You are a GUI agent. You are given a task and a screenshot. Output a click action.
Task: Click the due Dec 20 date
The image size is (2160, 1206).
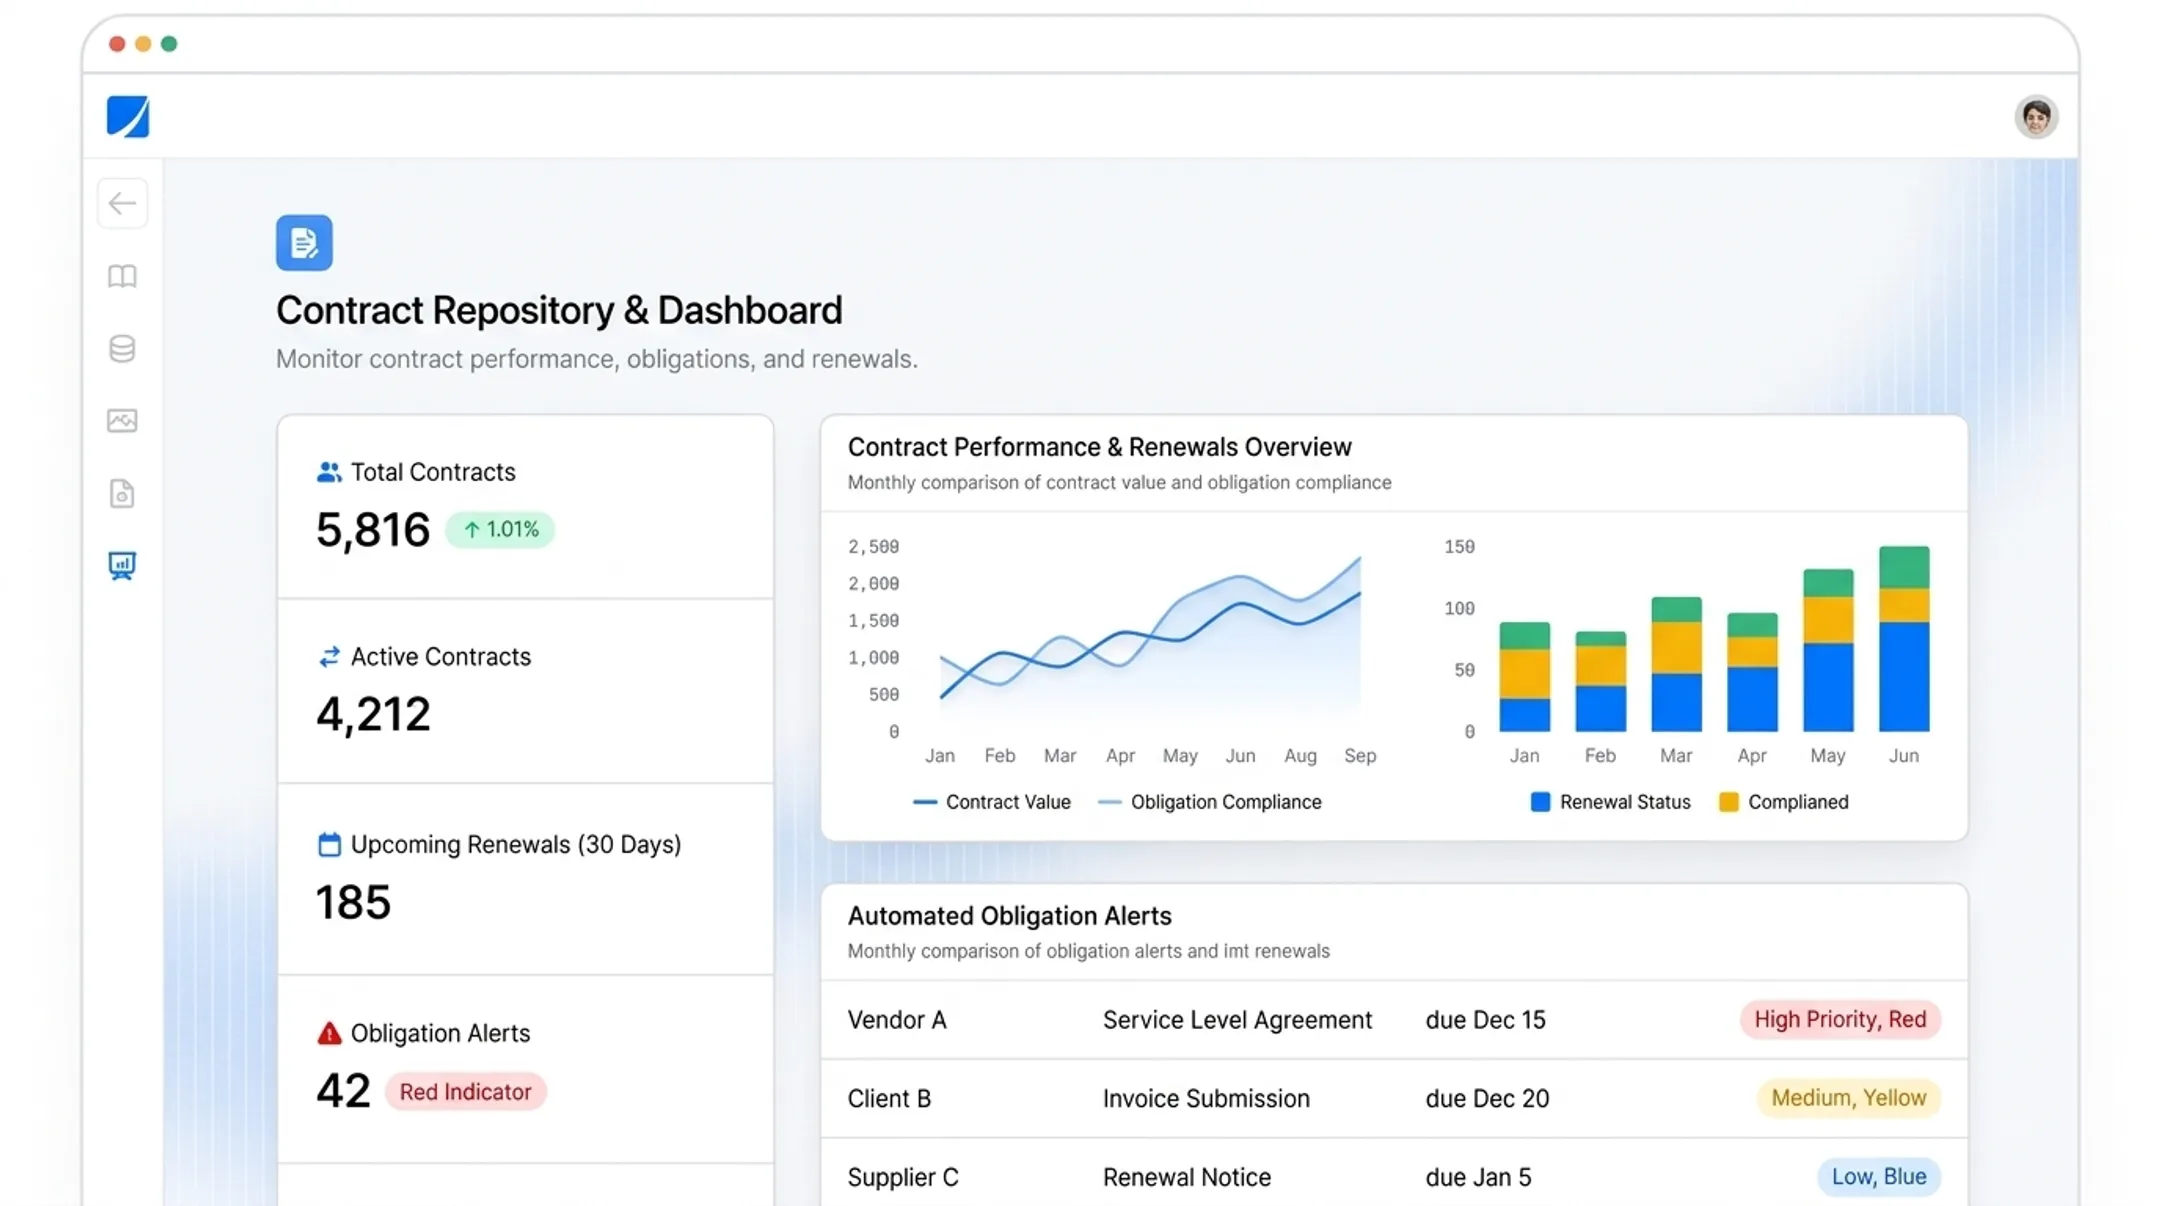click(1487, 1098)
